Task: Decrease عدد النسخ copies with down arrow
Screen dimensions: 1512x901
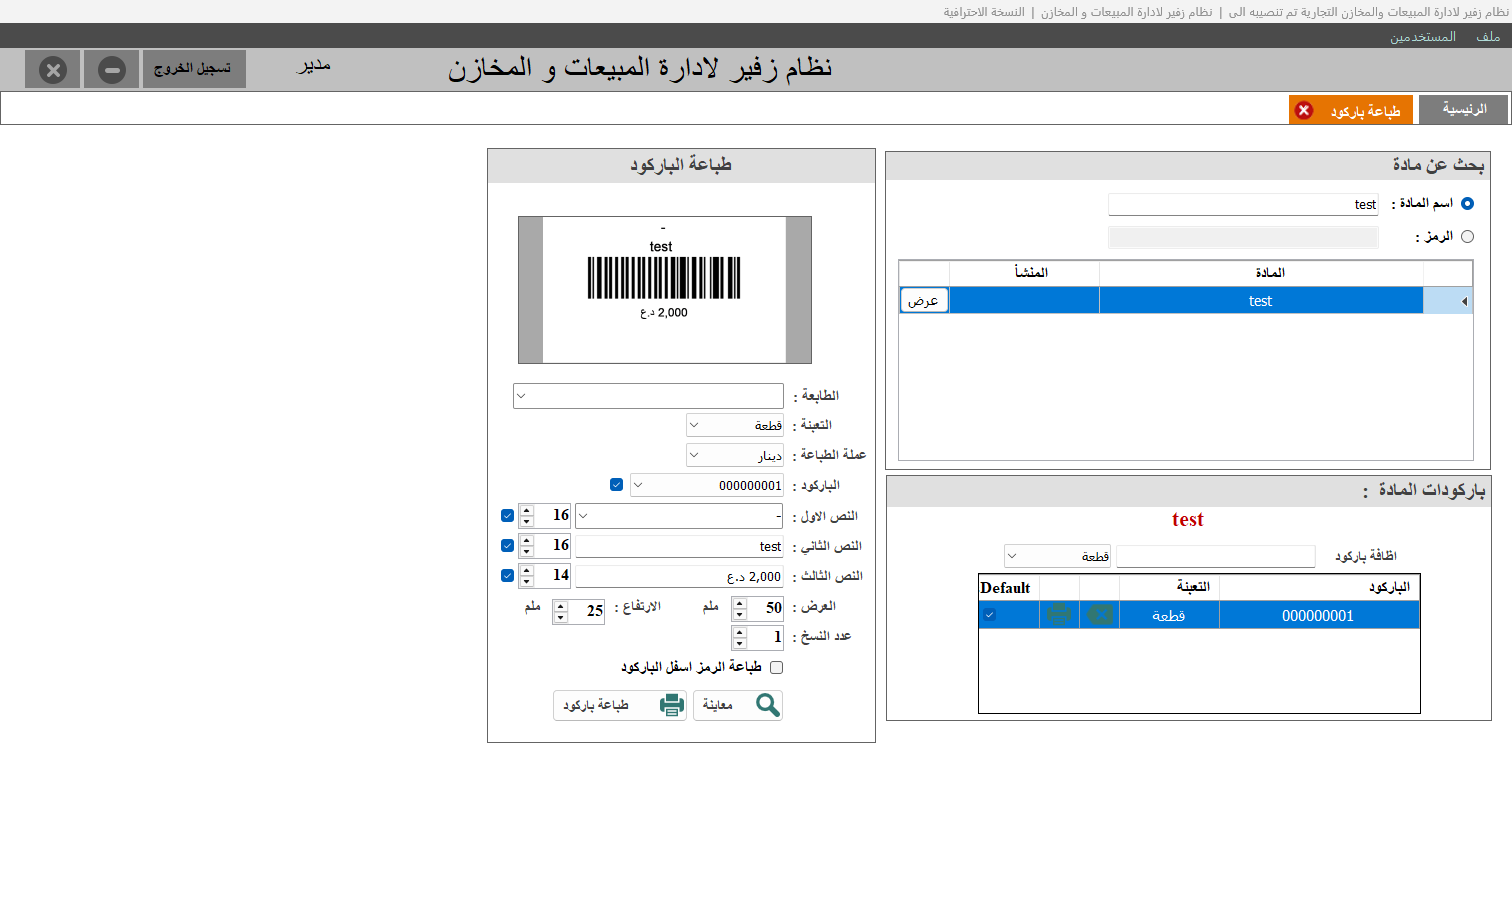Action: tap(740, 644)
